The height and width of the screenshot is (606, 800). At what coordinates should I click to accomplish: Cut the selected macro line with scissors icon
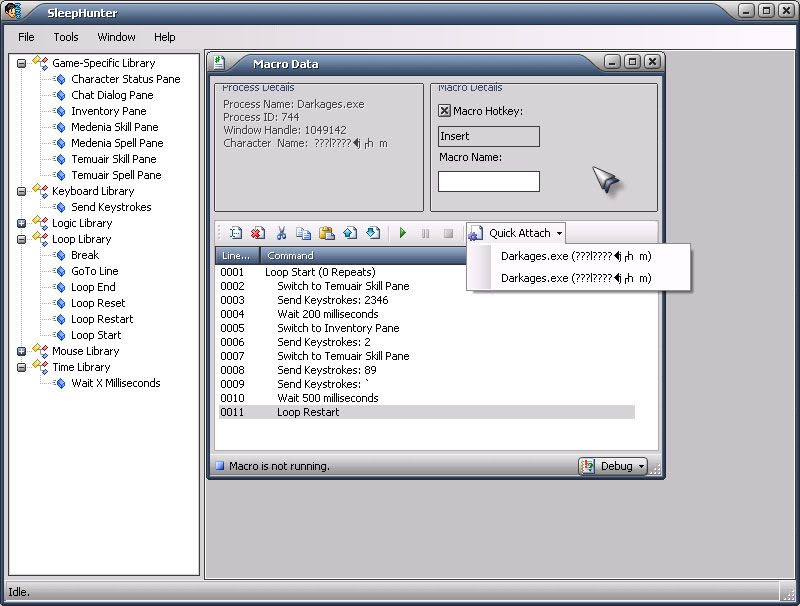pyautogui.click(x=281, y=233)
